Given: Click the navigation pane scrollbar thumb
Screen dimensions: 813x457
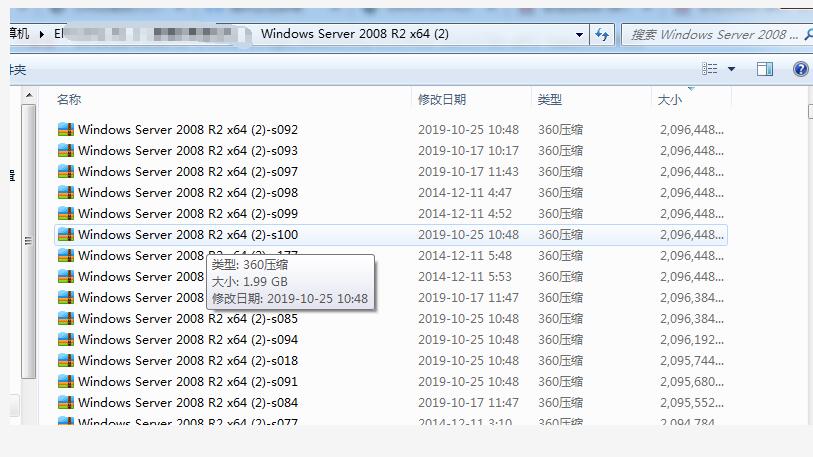Looking at the screenshot, I should 29,241.
